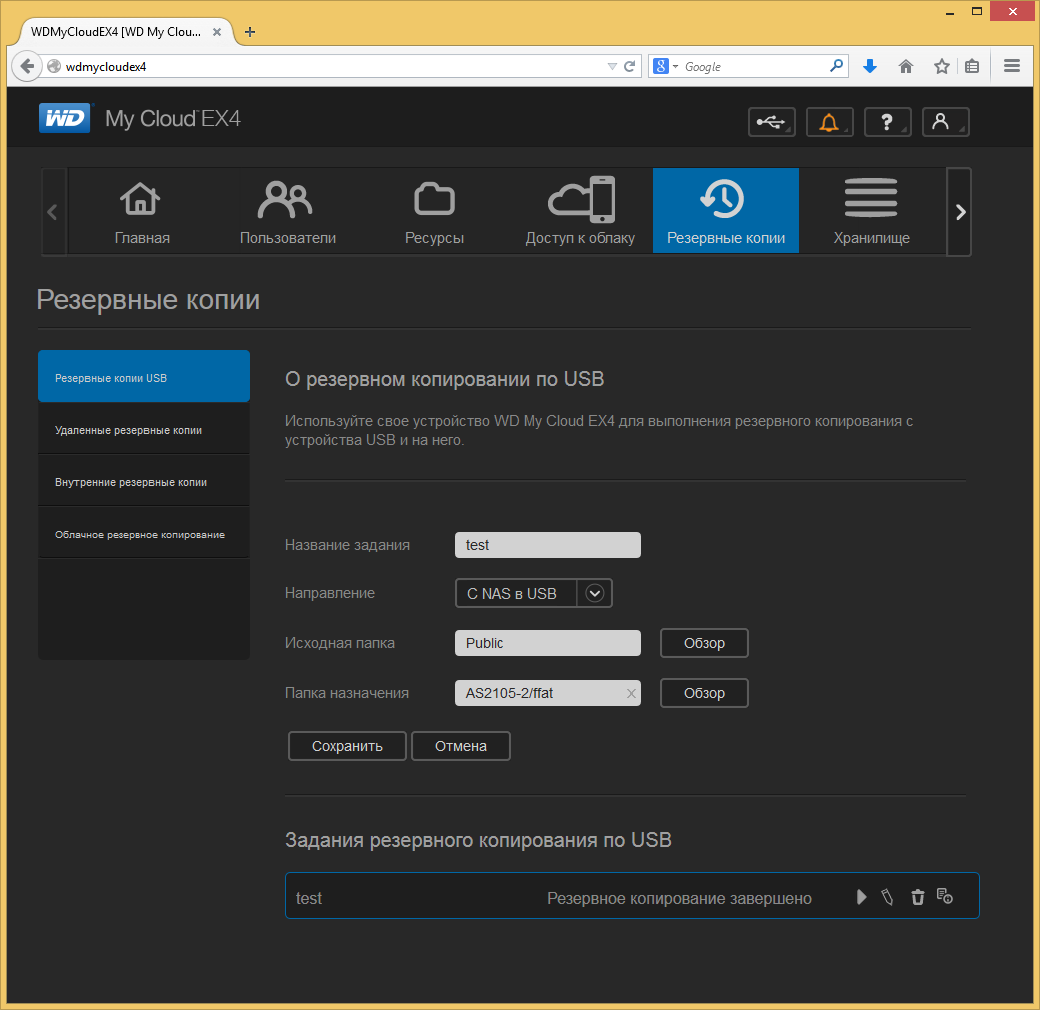Open the search engine selector dropdown
This screenshot has height=1010, width=1040.
[x=666, y=66]
